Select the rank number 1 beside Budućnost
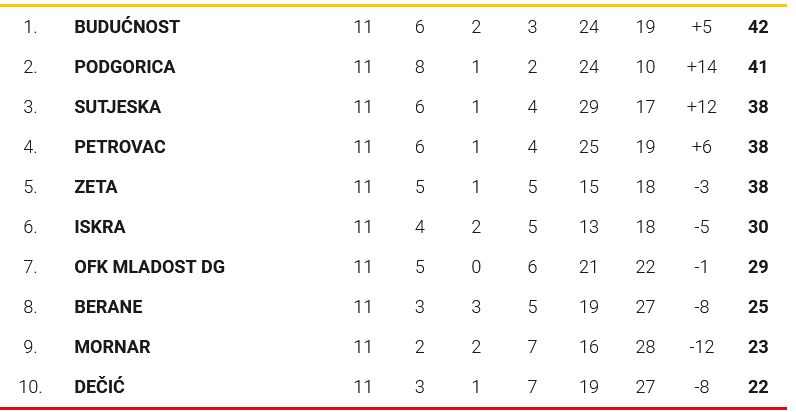 click(x=30, y=27)
